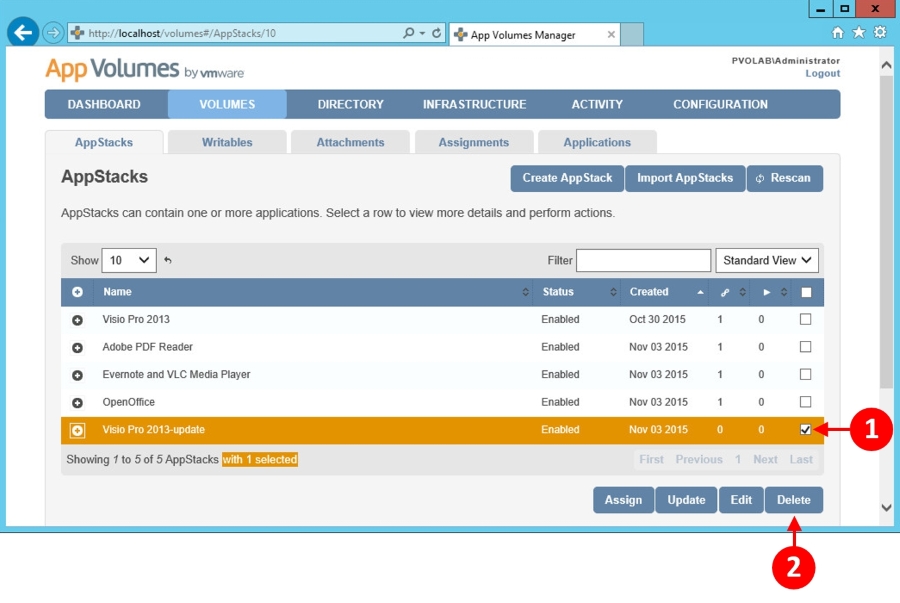Click the Edit button
Screen dimensions: 900x603
coord(741,500)
